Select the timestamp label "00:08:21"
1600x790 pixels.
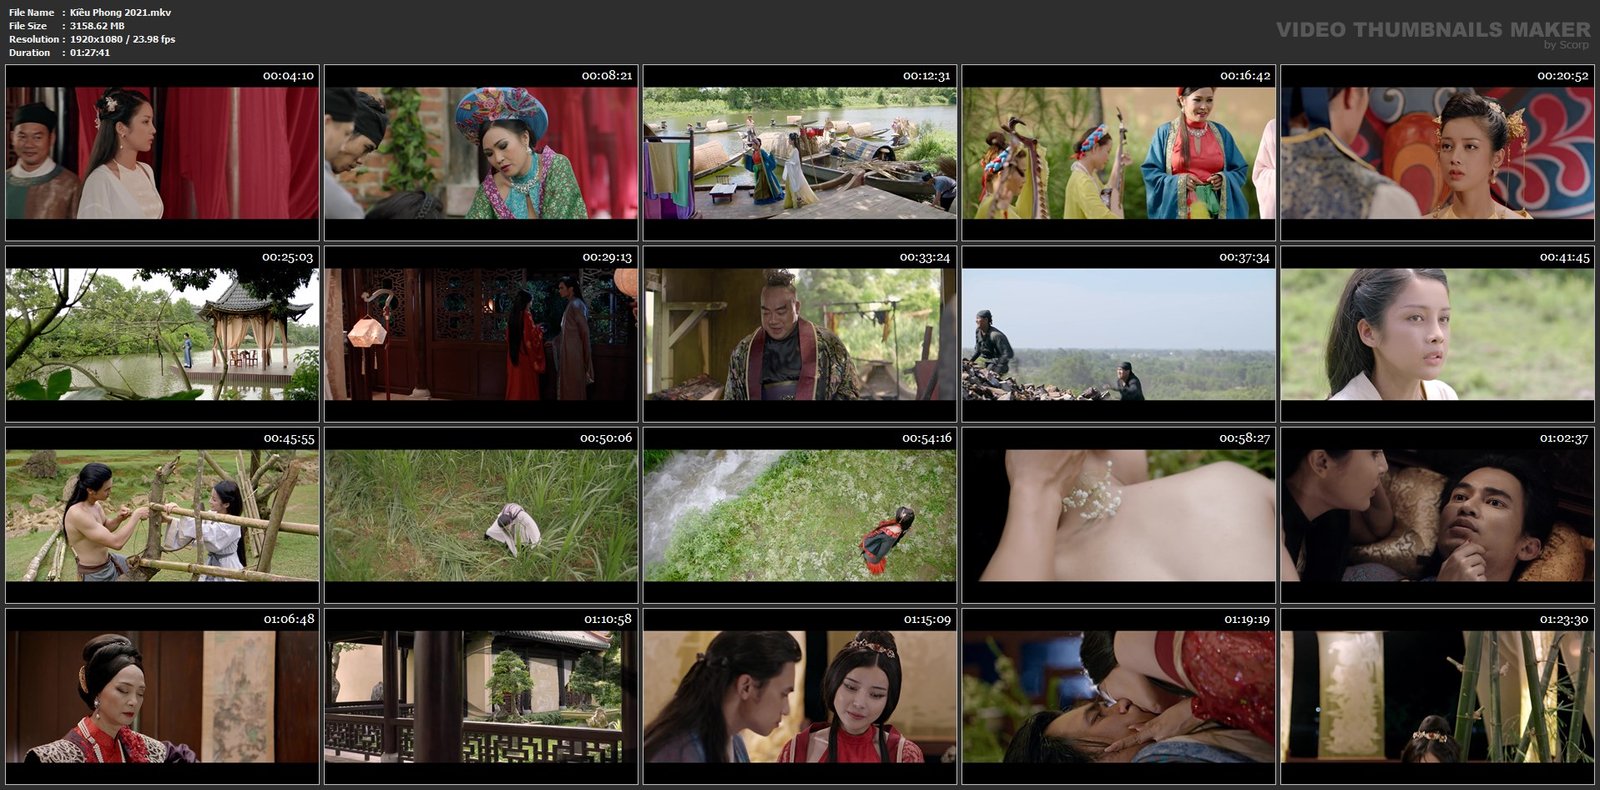pos(607,75)
